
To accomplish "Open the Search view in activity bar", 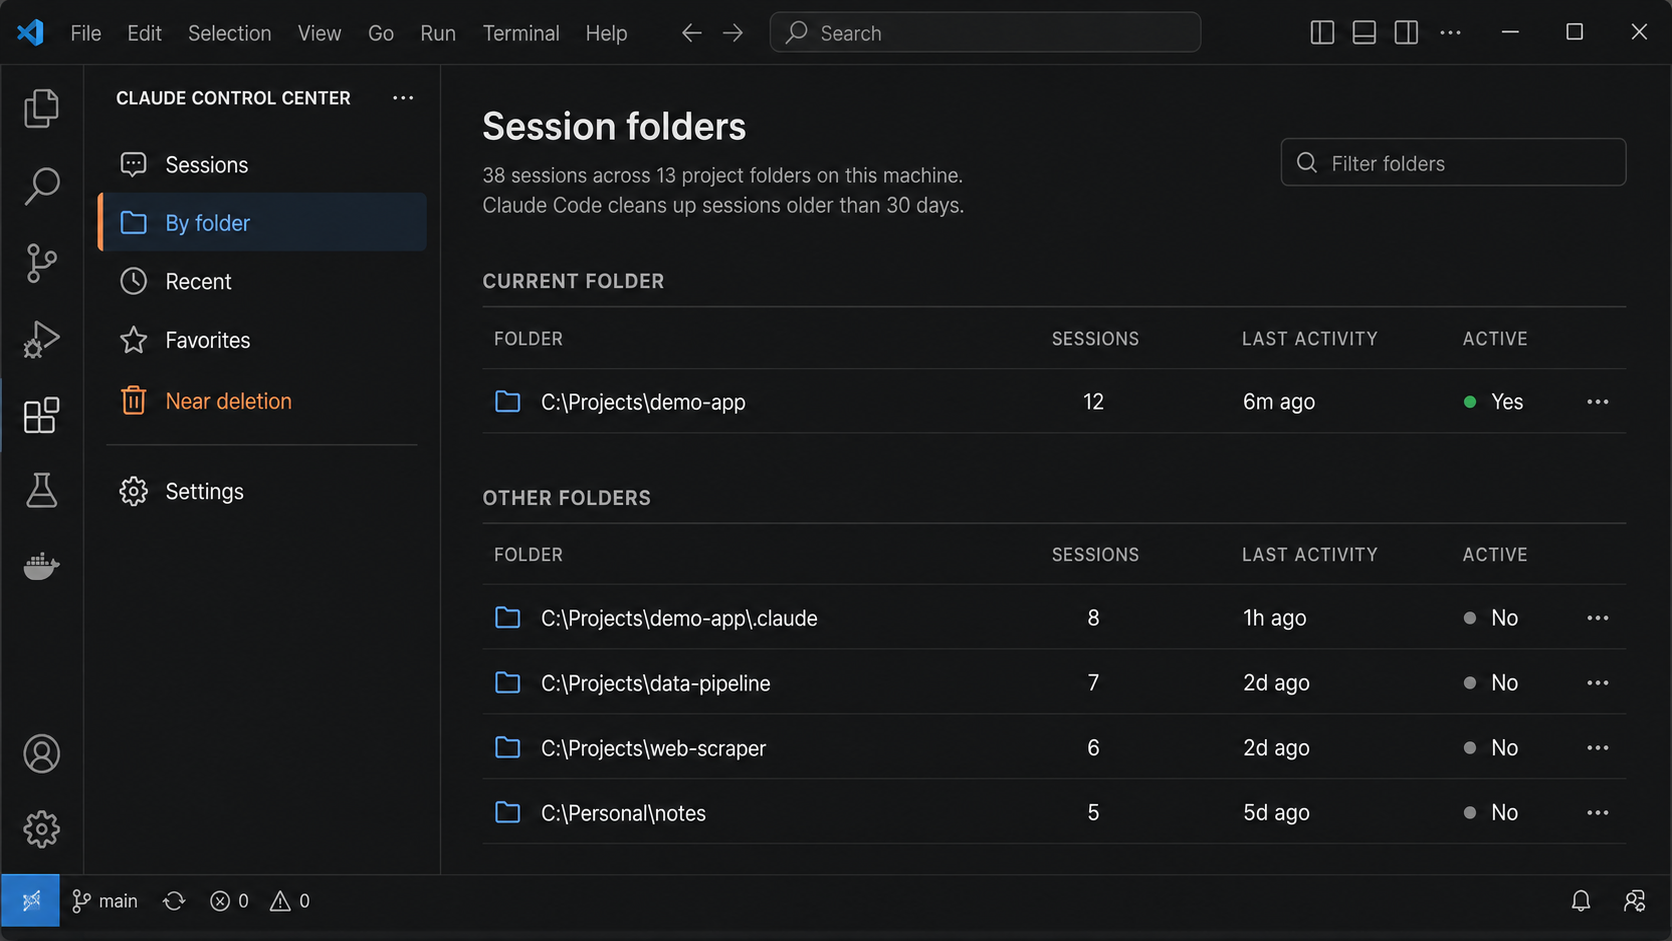I will (x=41, y=186).
